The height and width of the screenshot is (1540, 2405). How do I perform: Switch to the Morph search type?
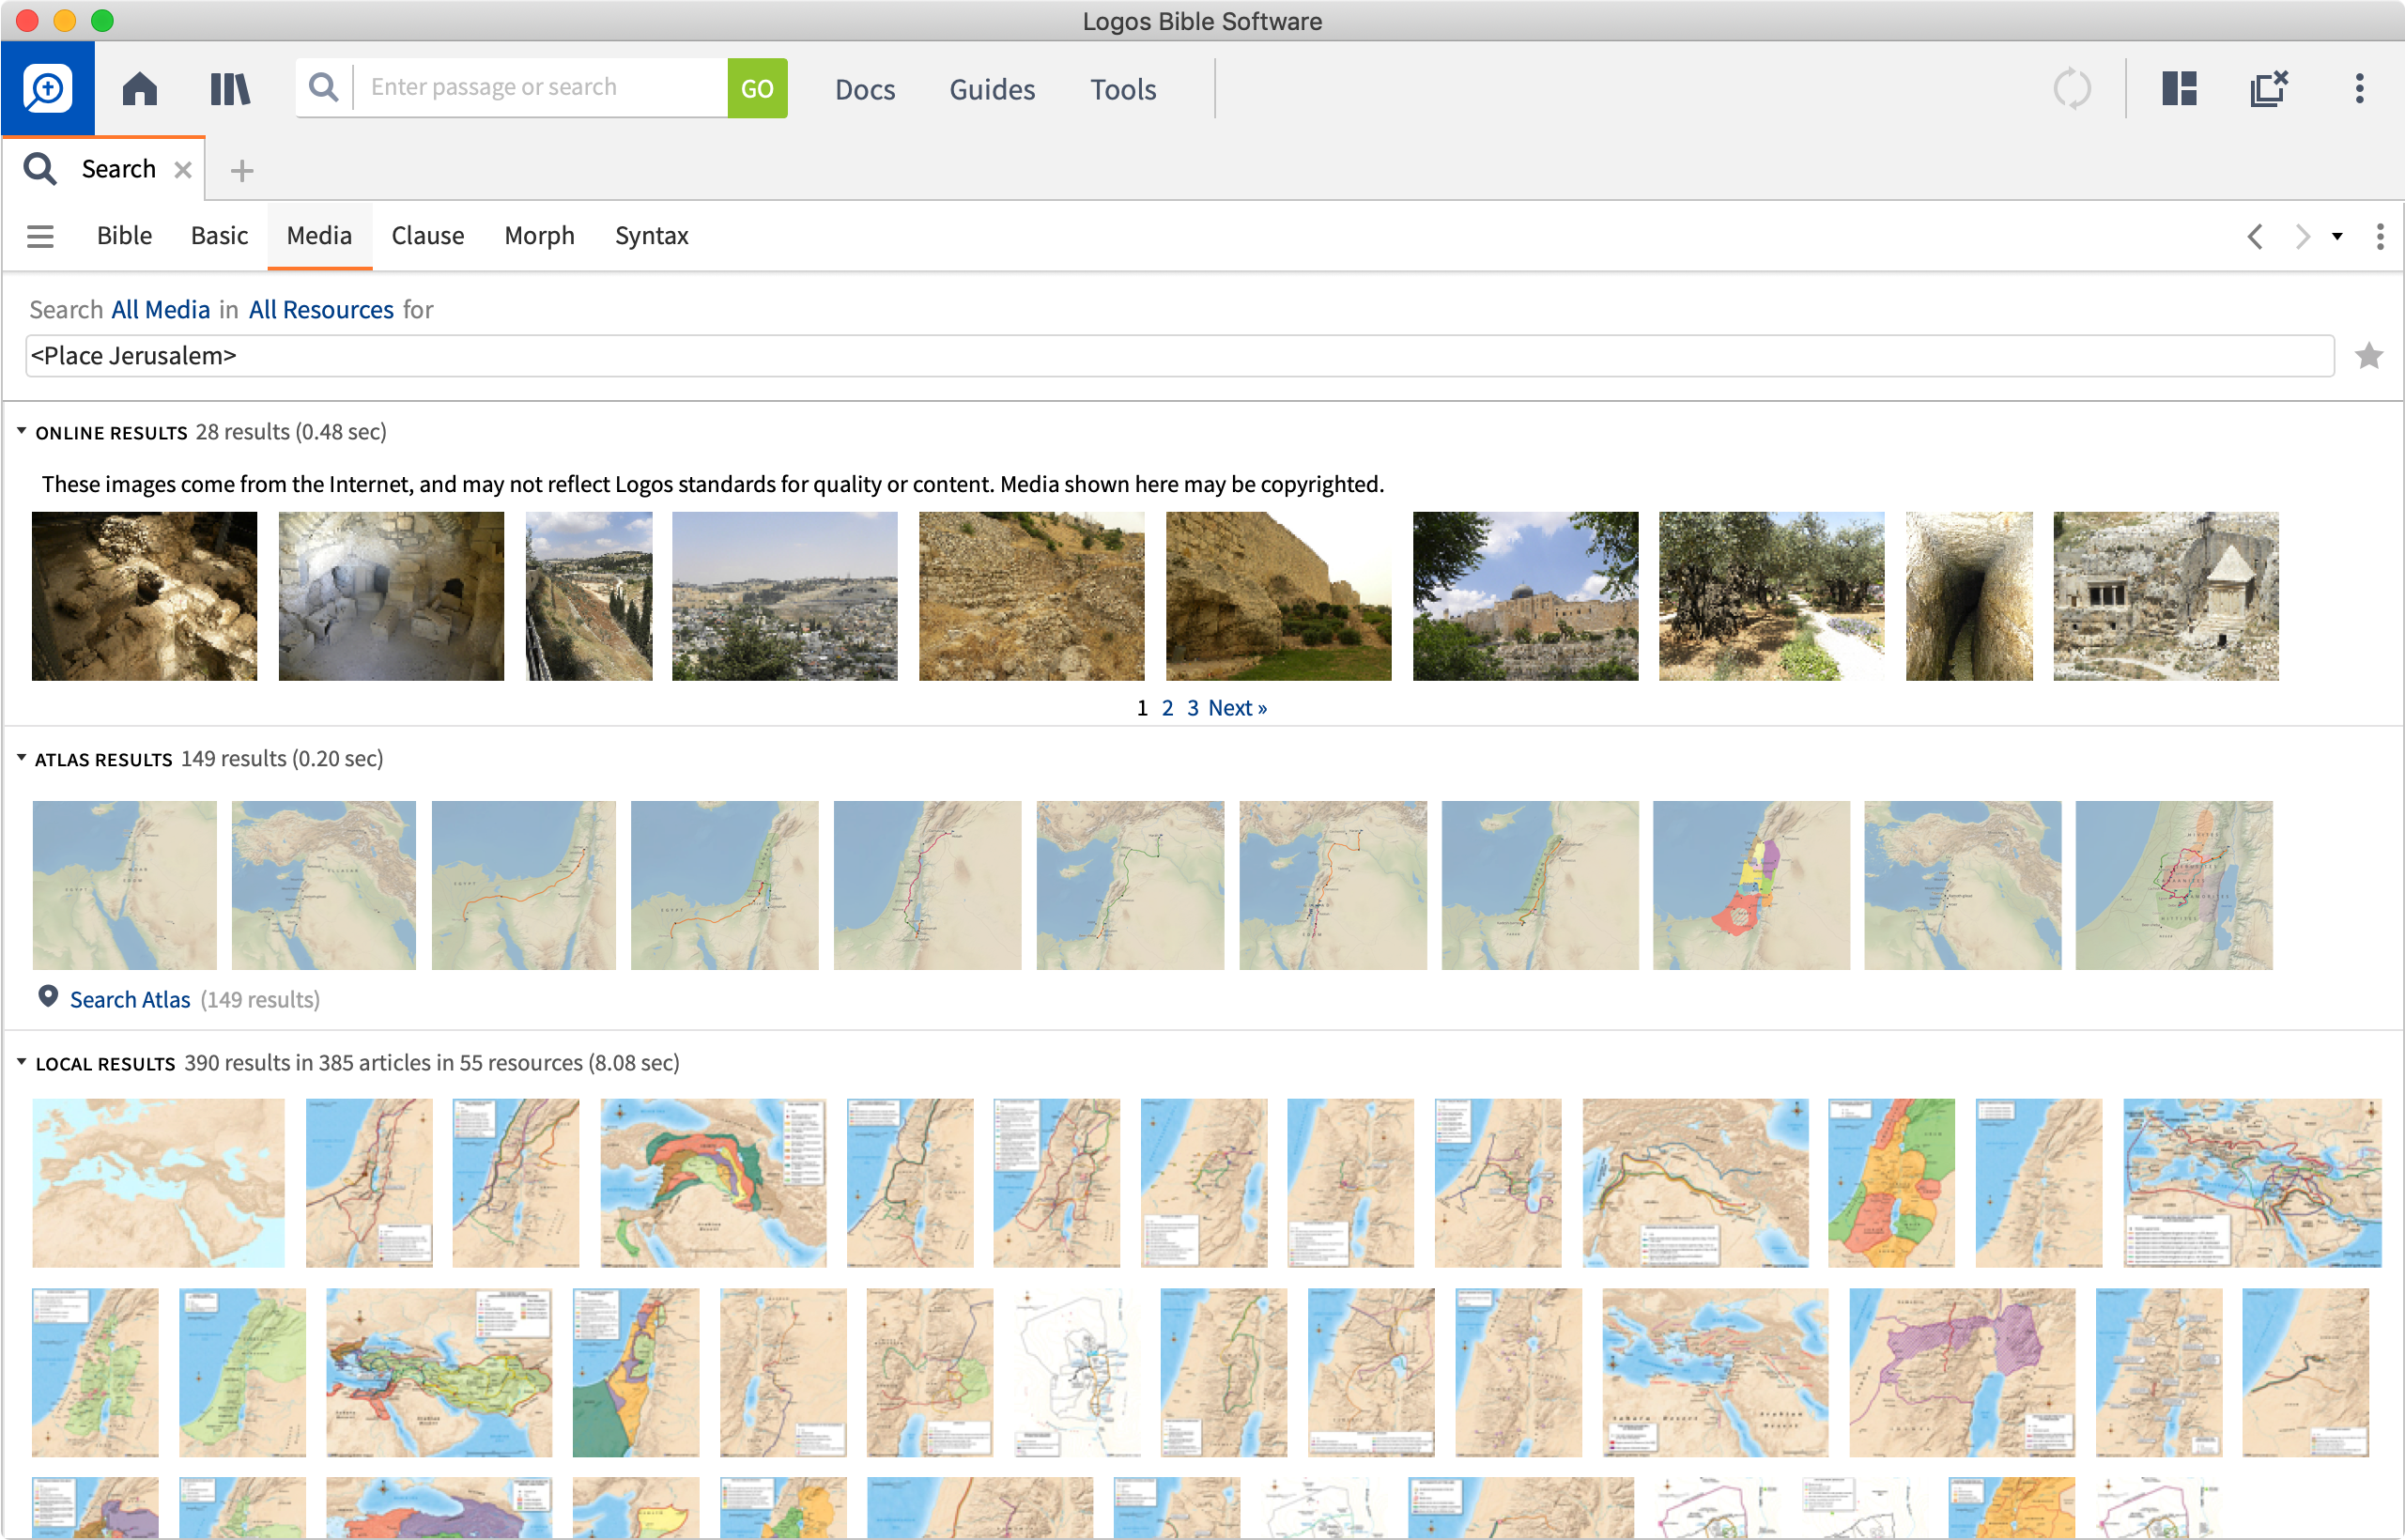pos(539,236)
